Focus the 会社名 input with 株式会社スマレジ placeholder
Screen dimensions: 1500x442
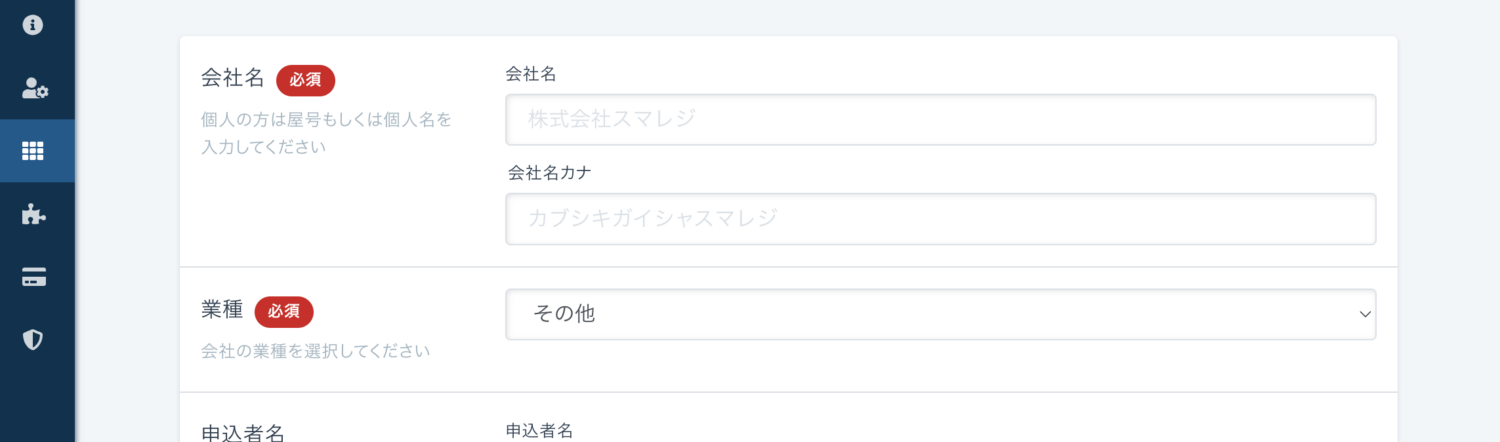[940, 120]
